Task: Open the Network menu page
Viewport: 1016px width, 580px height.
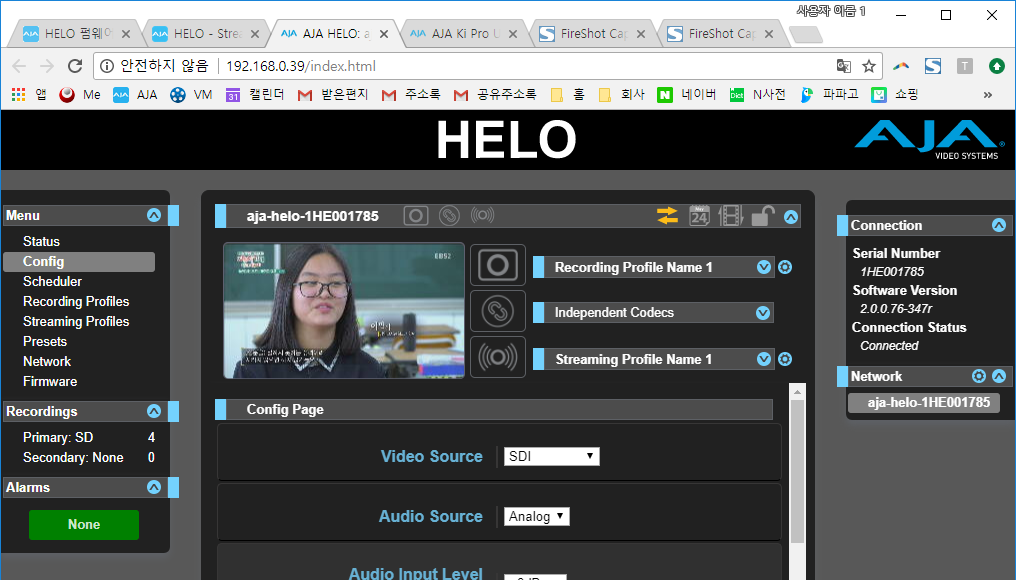Action: [47, 362]
